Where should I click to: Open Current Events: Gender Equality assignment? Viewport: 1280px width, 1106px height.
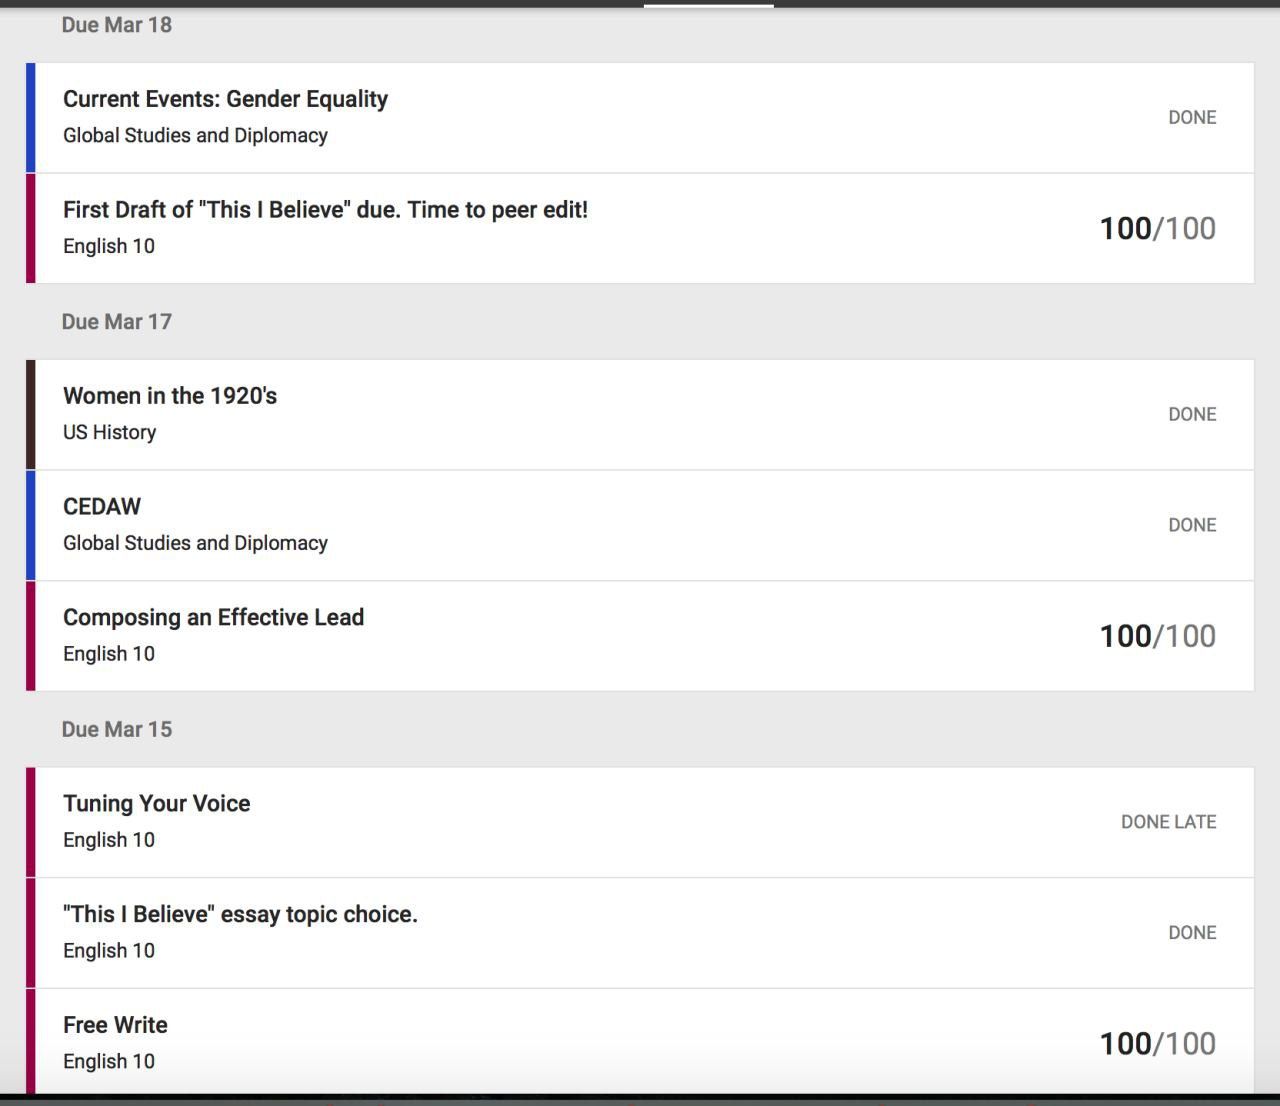pyautogui.click(x=225, y=99)
